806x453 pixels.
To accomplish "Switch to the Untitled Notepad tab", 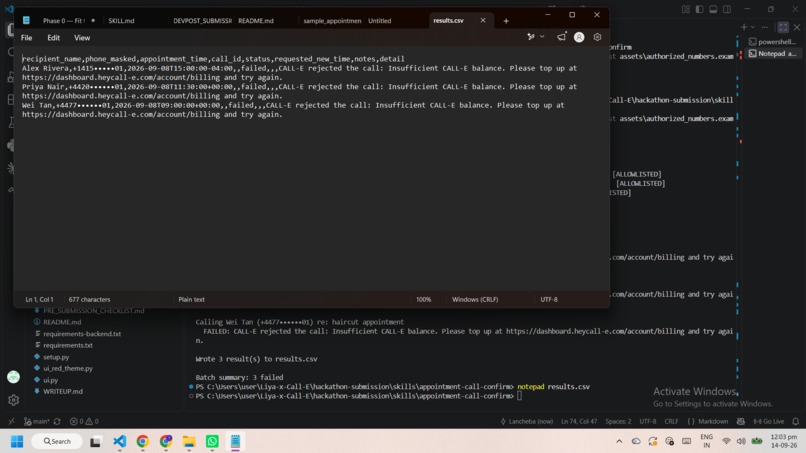I will pyautogui.click(x=379, y=21).
